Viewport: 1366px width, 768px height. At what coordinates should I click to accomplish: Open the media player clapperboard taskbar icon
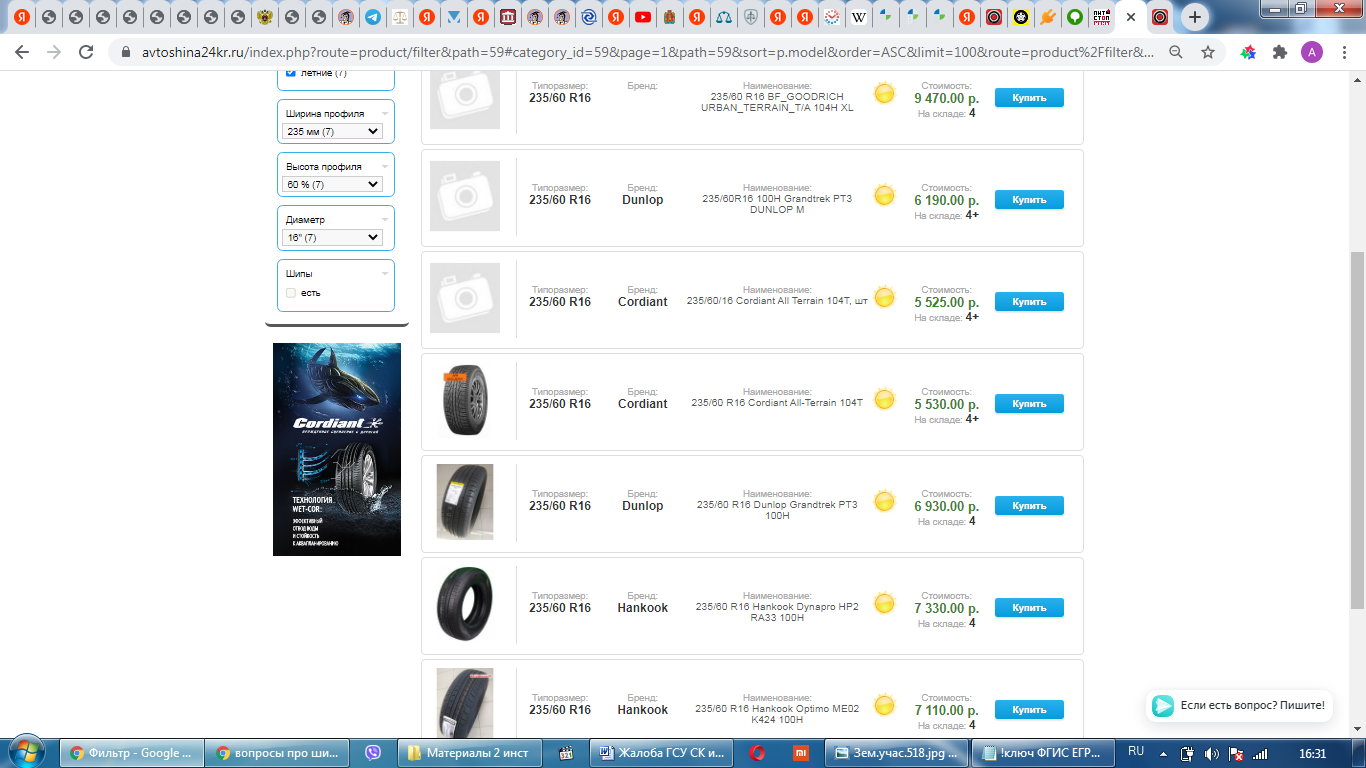pyautogui.click(x=565, y=753)
